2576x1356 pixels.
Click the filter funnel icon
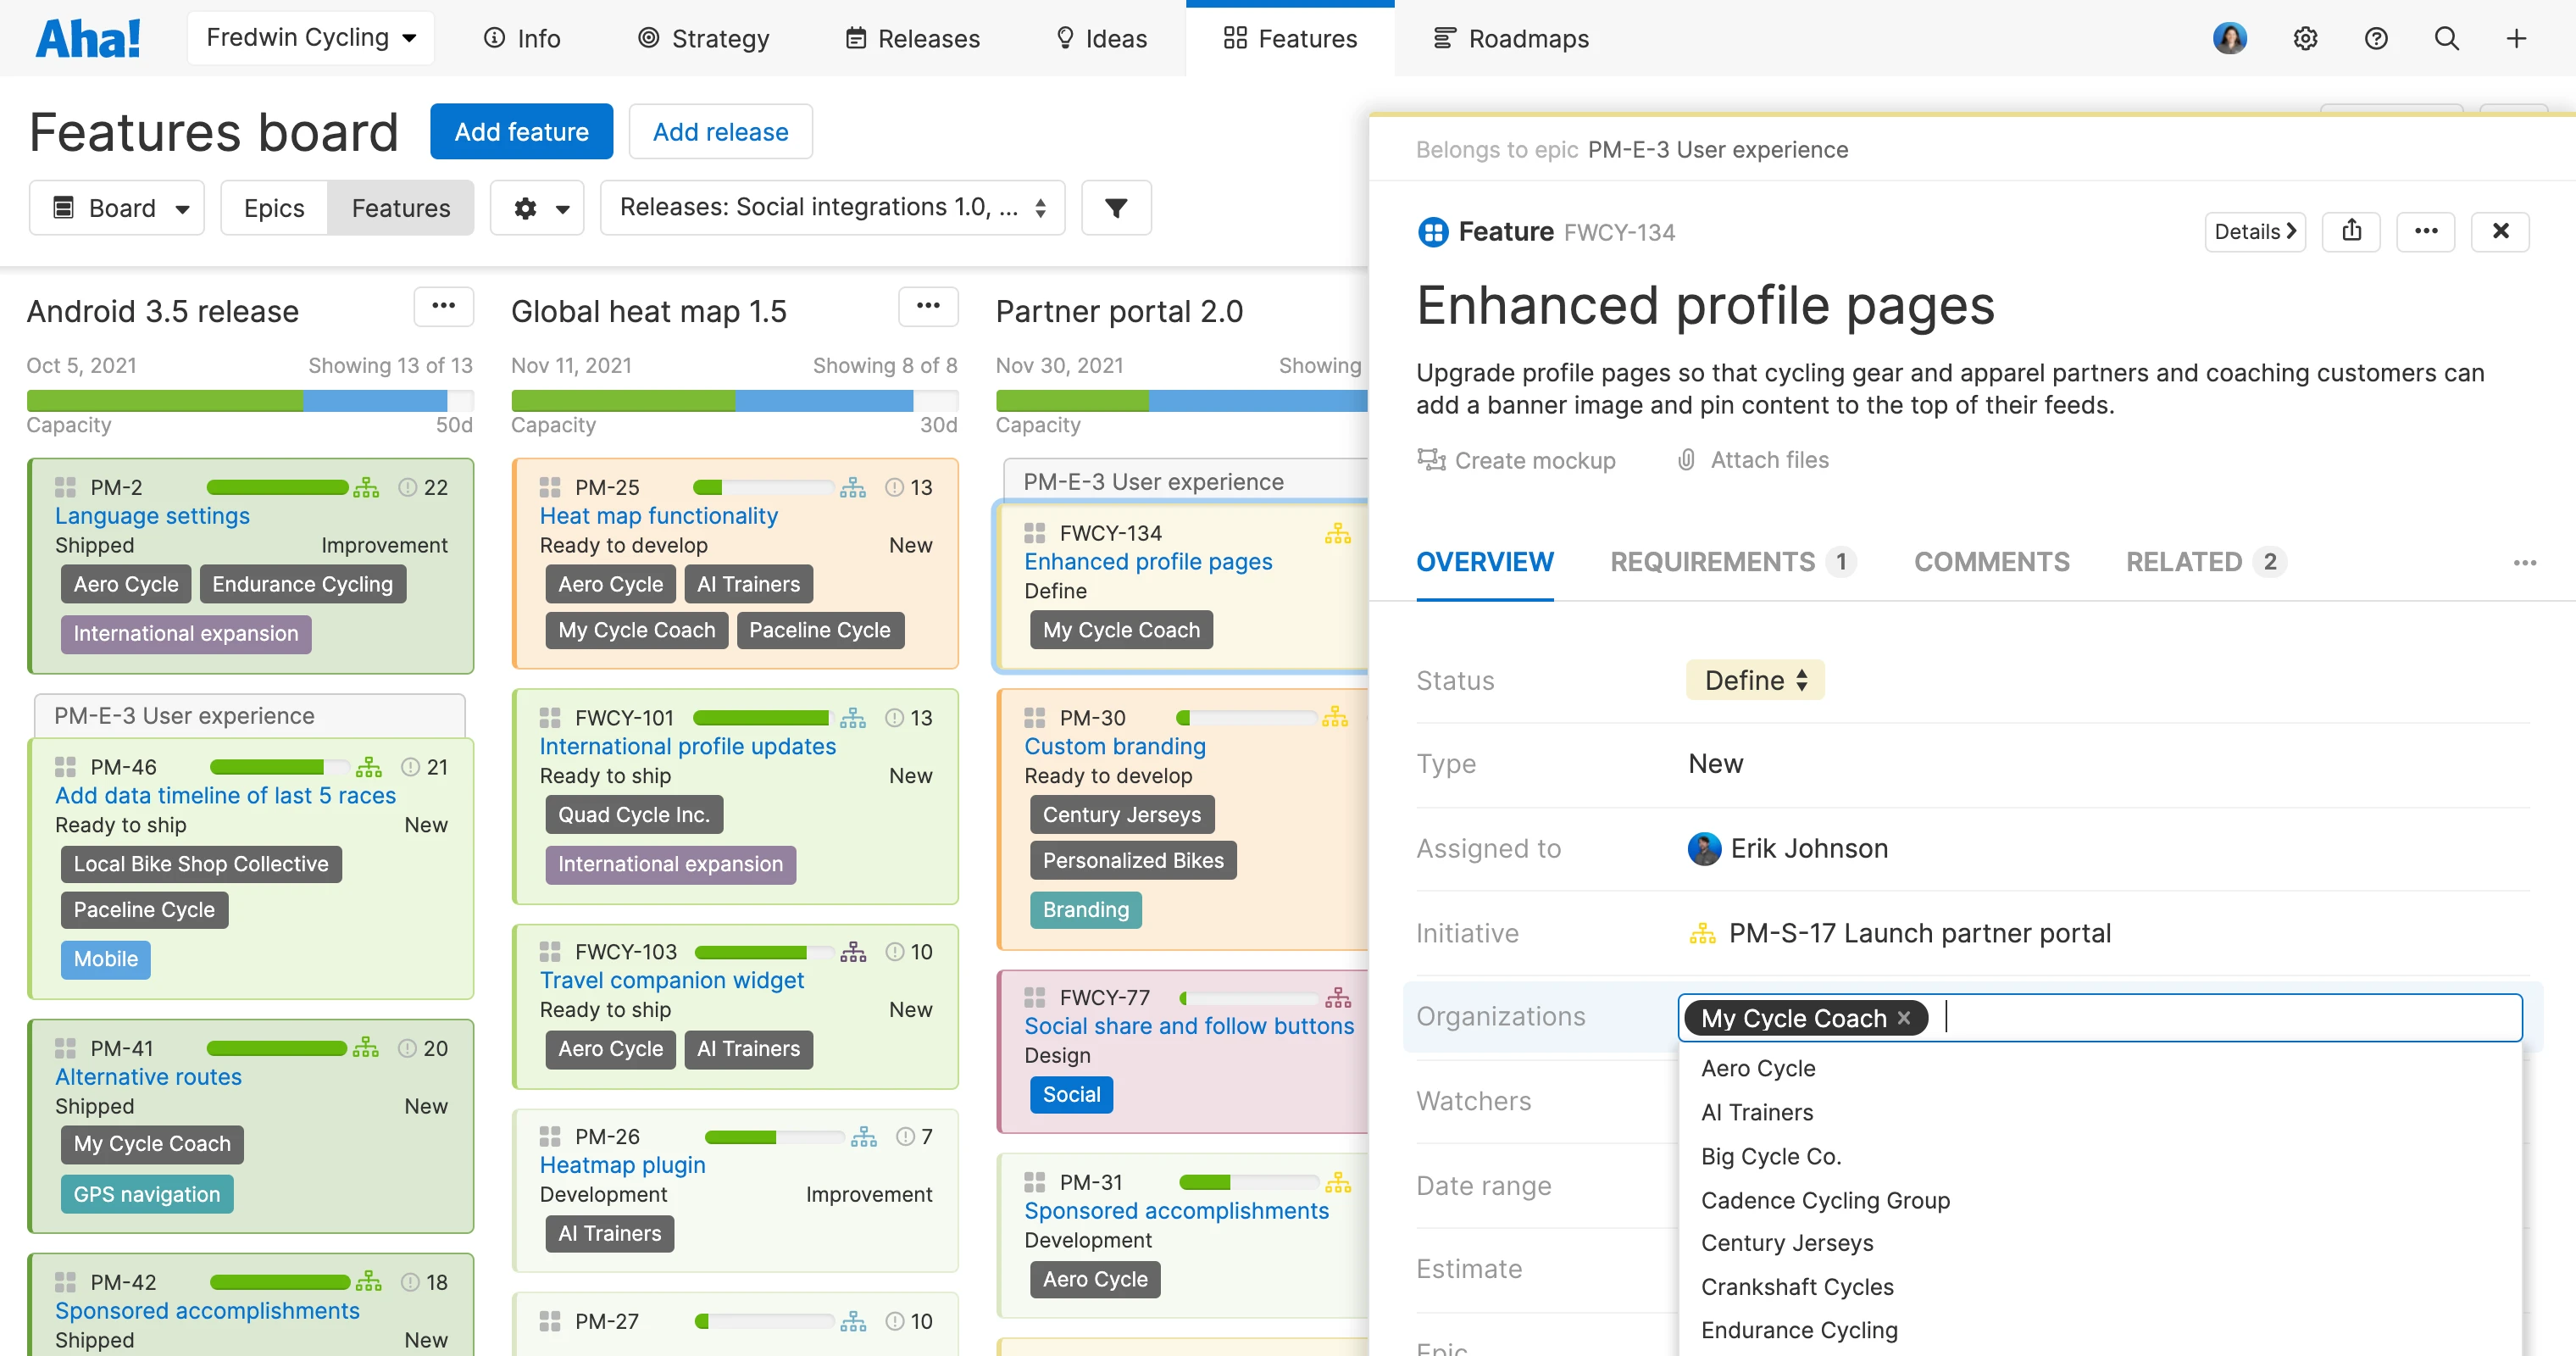(x=1116, y=208)
